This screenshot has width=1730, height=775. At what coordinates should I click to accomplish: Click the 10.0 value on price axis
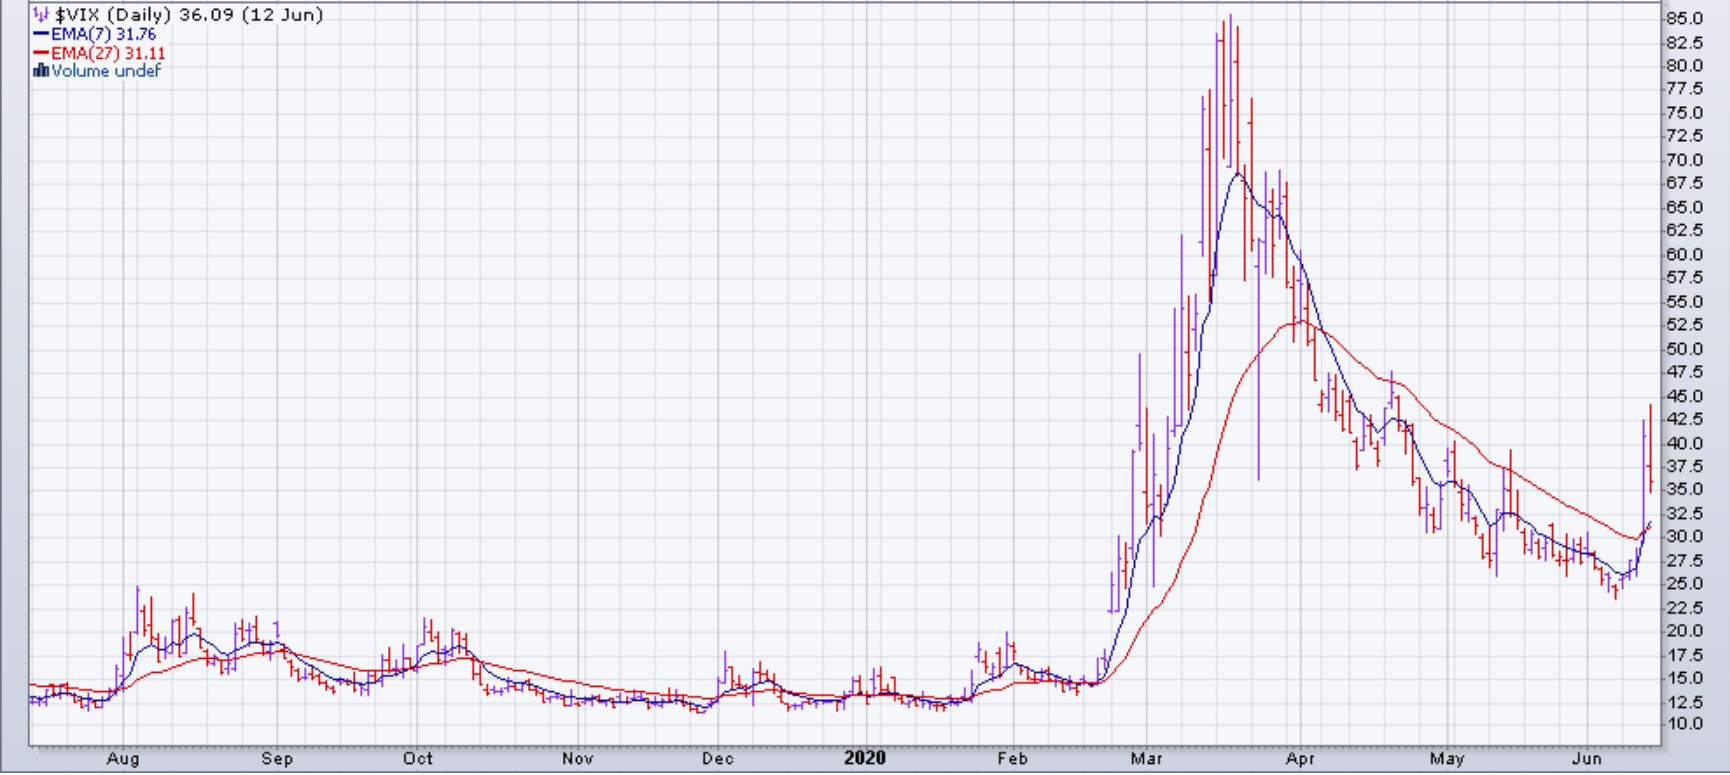1684,724
